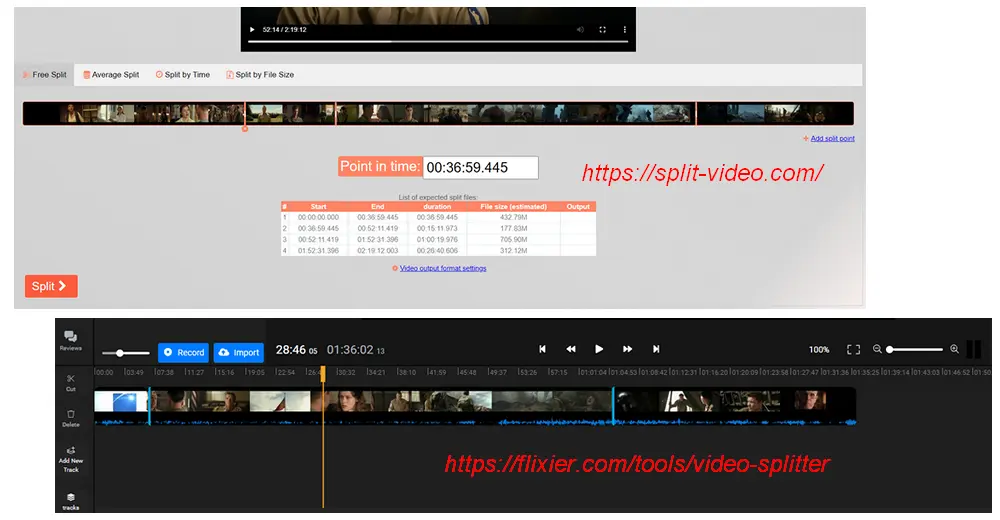Click the Delete trash icon in sidebar
The height and width of the screenshot is (520, 1000).
coord(71,414)
